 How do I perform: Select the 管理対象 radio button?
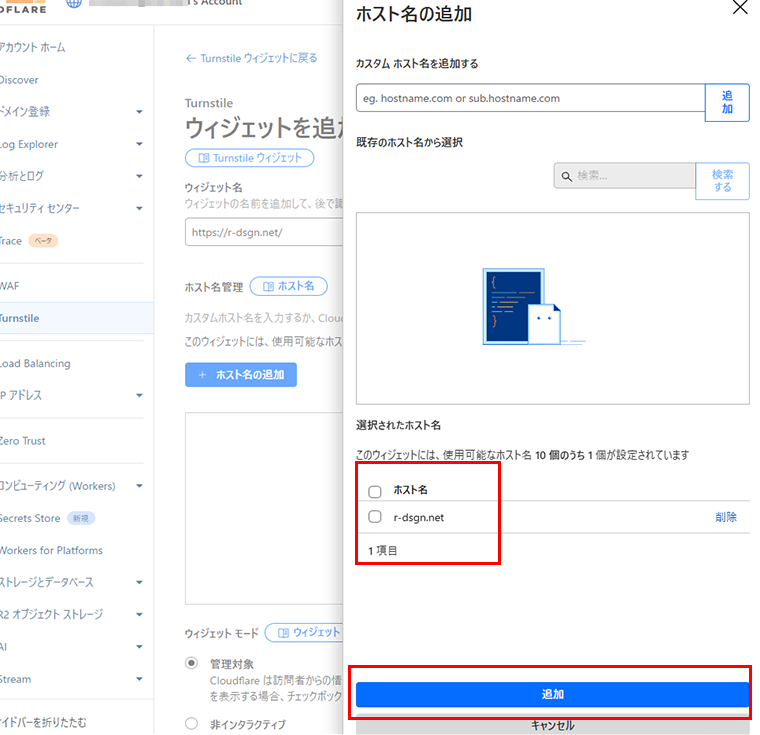191,663
